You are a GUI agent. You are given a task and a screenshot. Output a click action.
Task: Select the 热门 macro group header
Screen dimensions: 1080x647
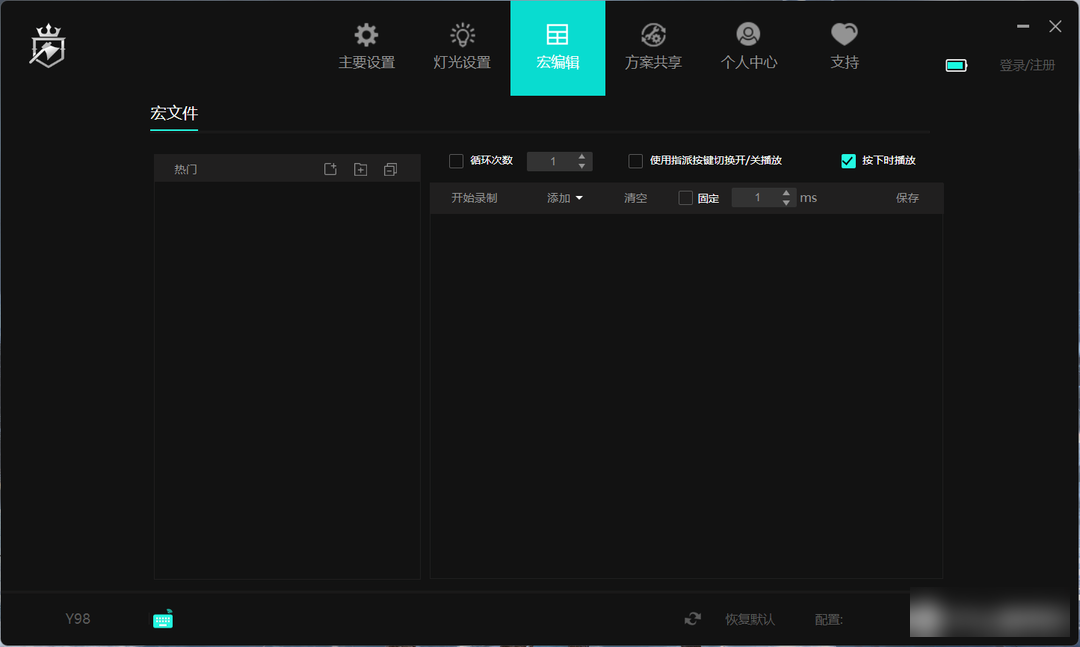pyautogui.click(x=185, y=169)
